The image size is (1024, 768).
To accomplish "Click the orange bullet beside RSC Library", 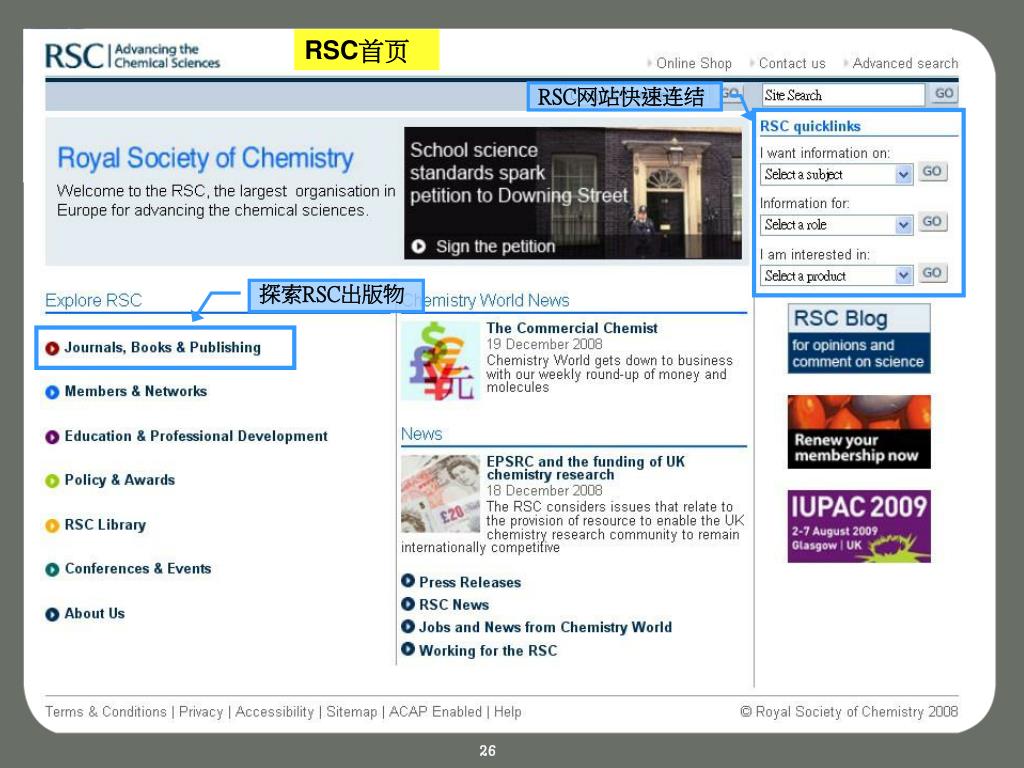I will (x=52, y=525).
